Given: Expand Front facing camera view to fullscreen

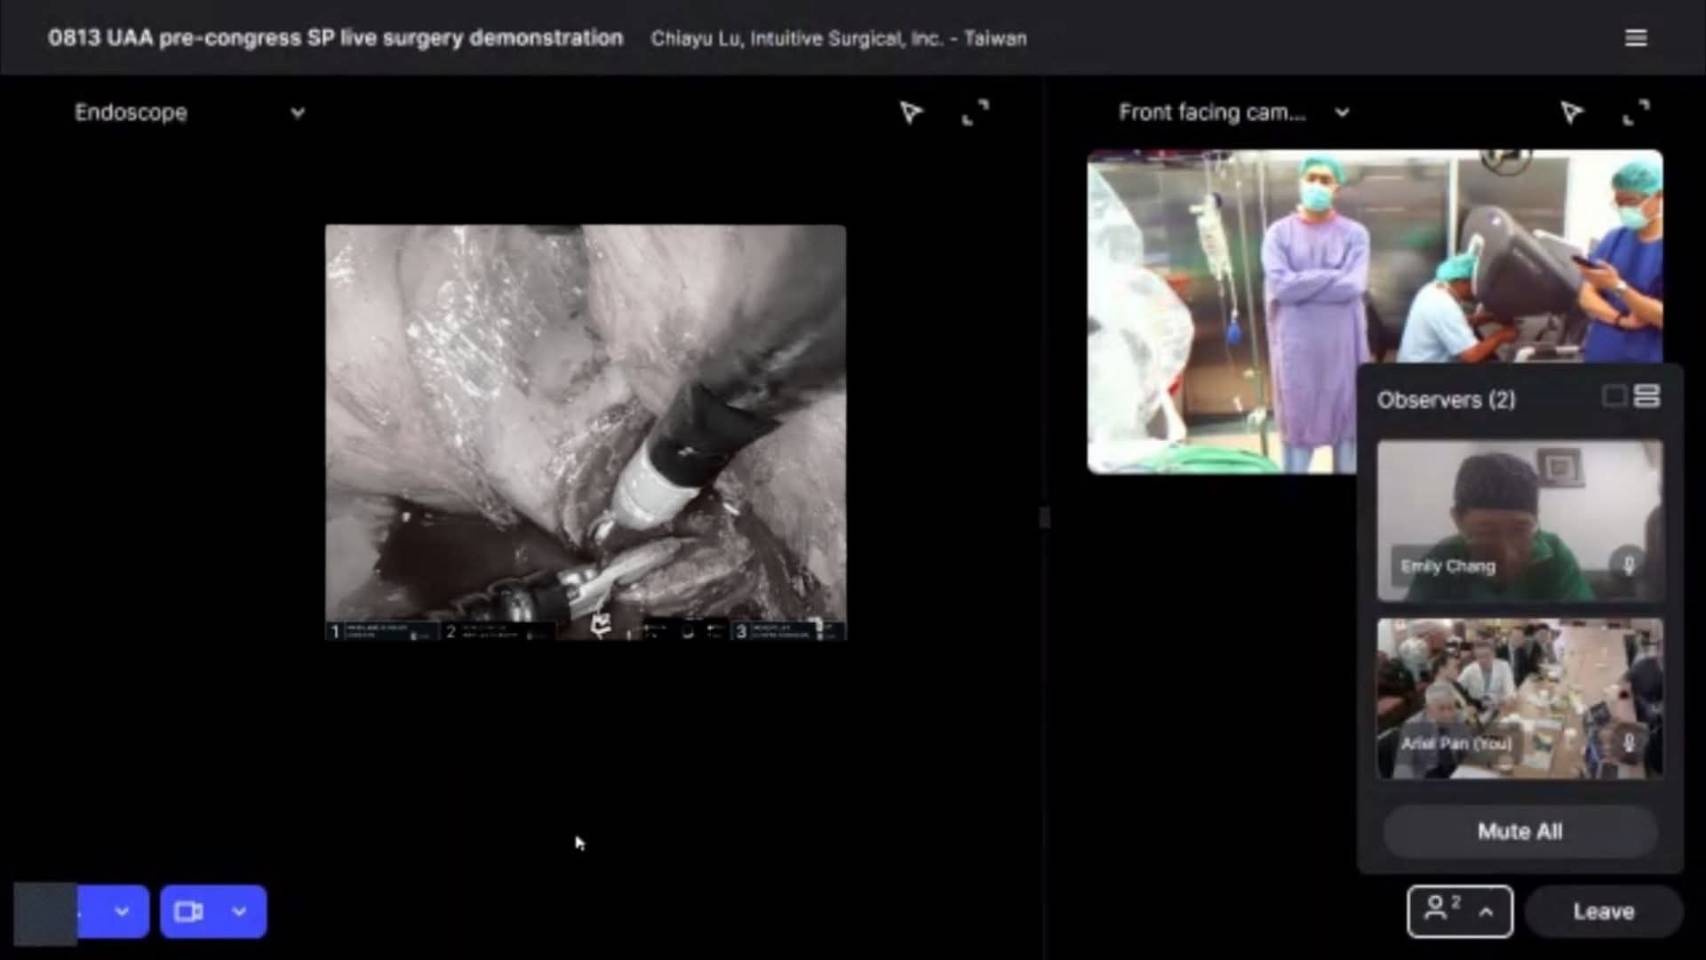Looking at the screenshot, I should (1636, 112).
